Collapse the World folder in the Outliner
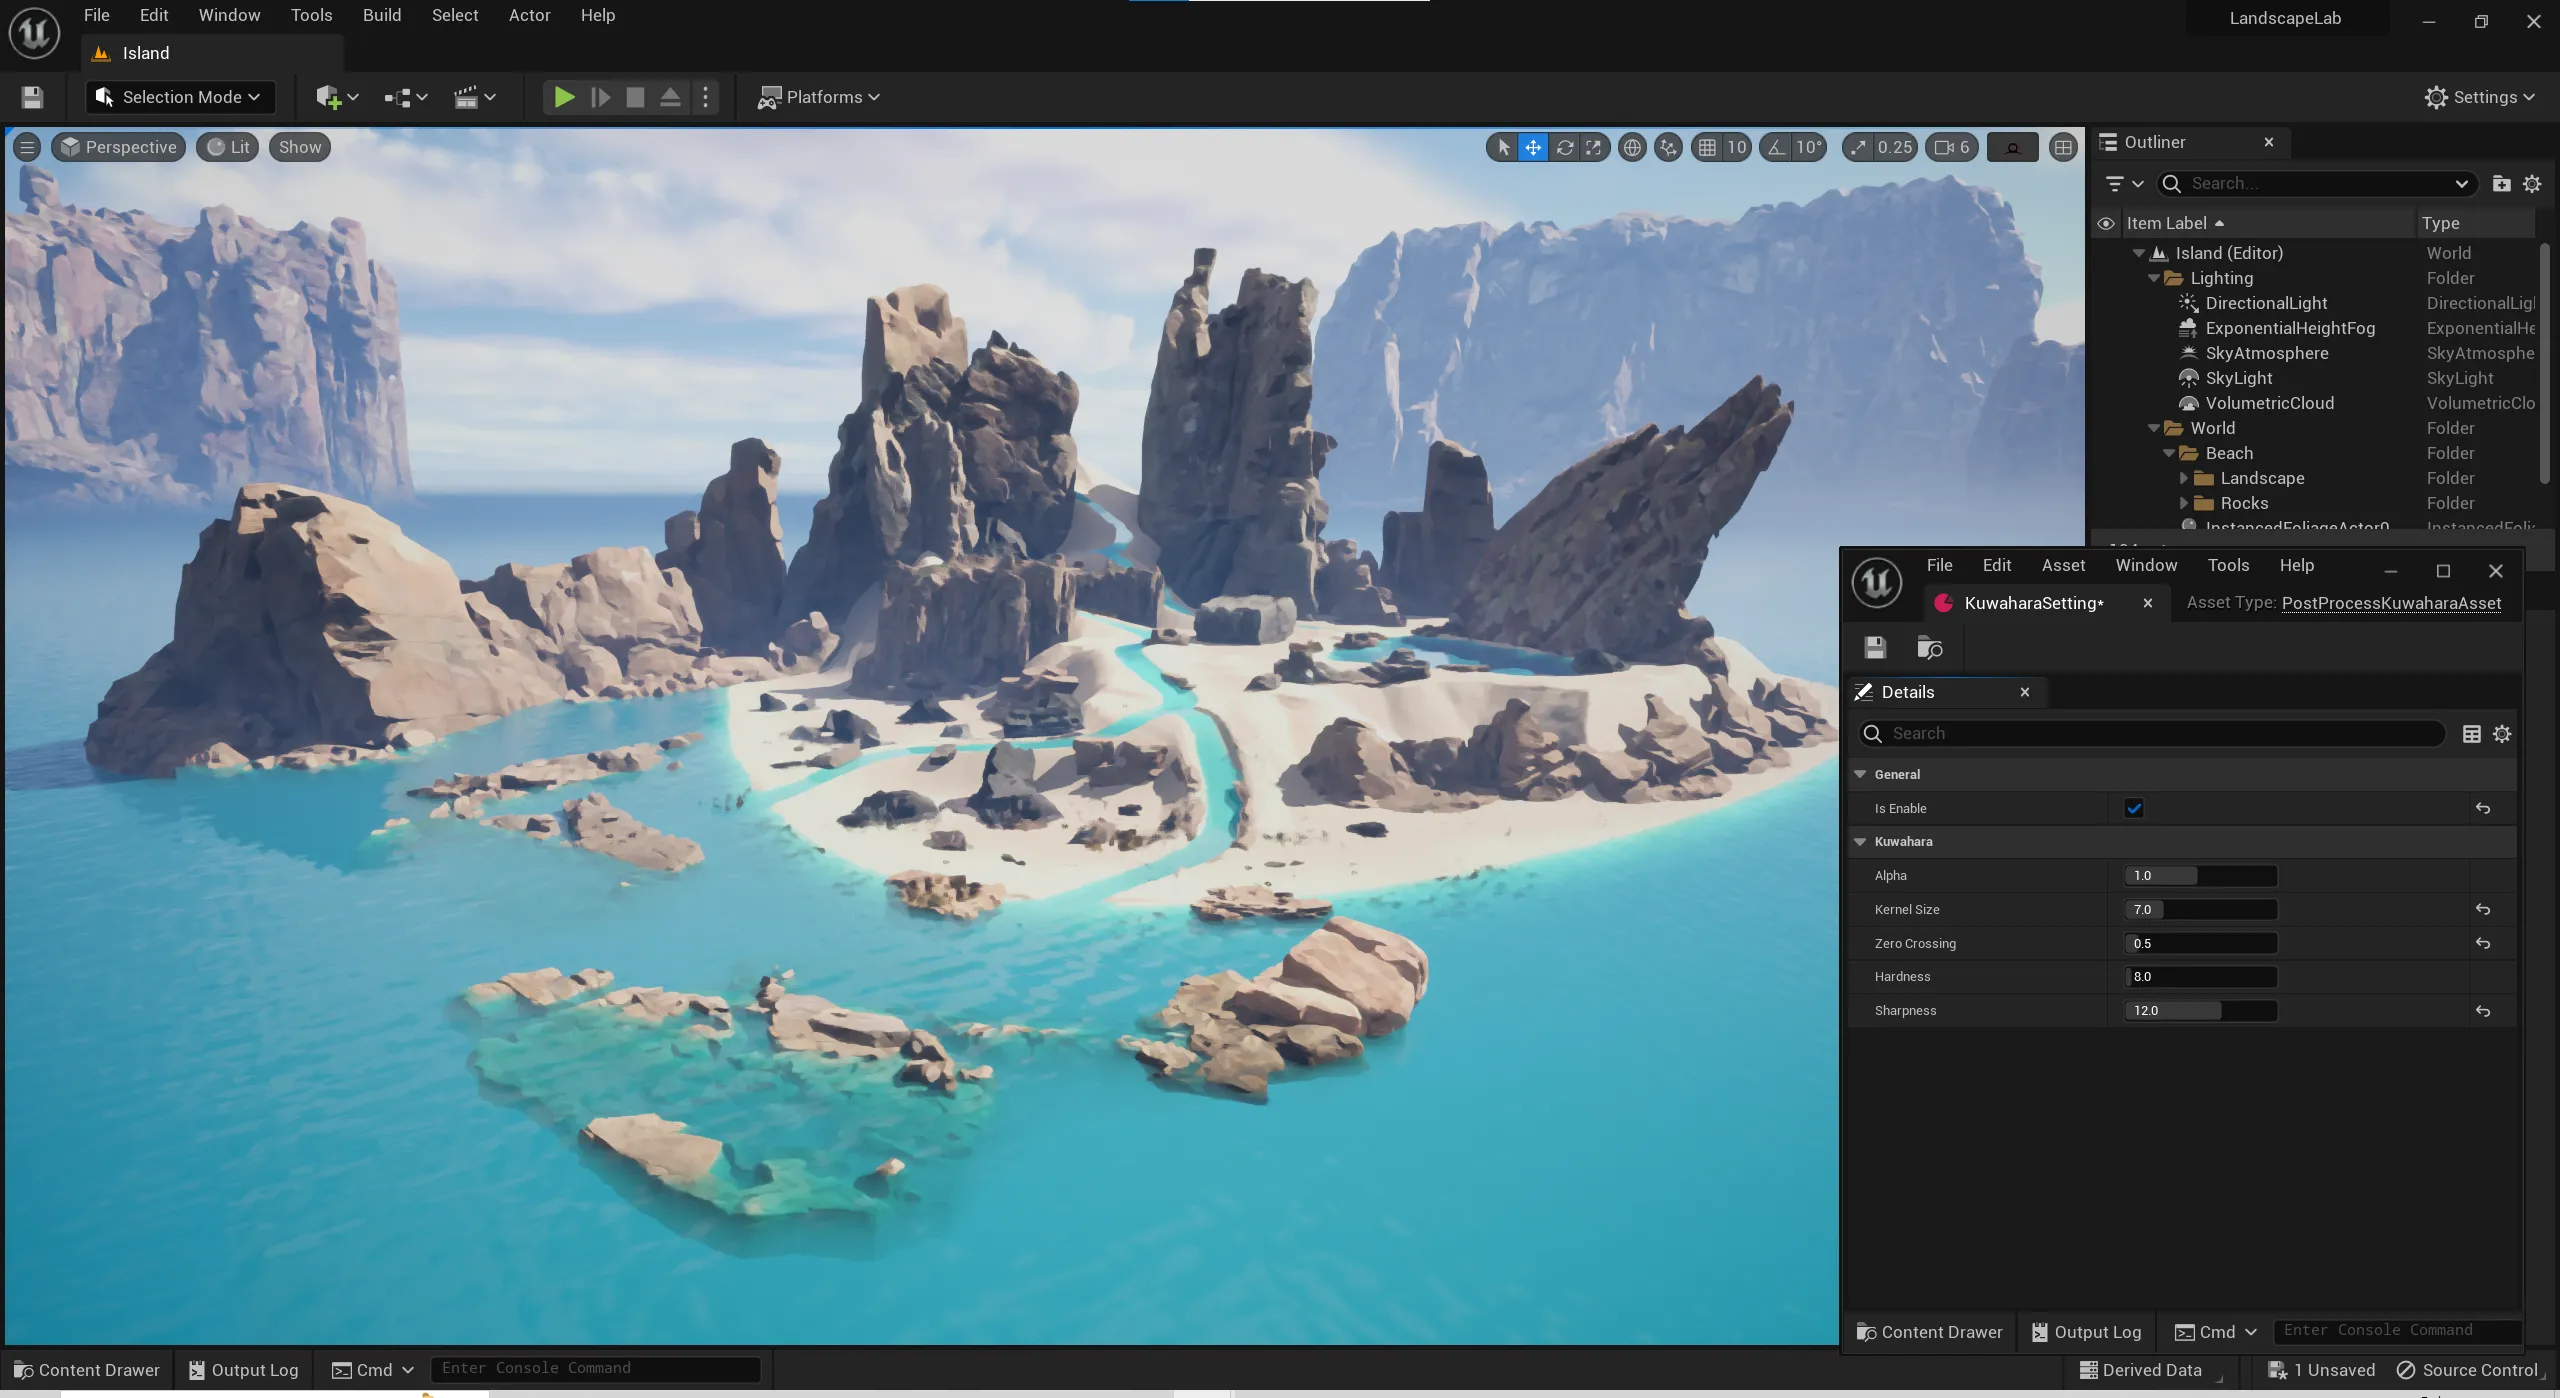 (x=2154, y=428)
